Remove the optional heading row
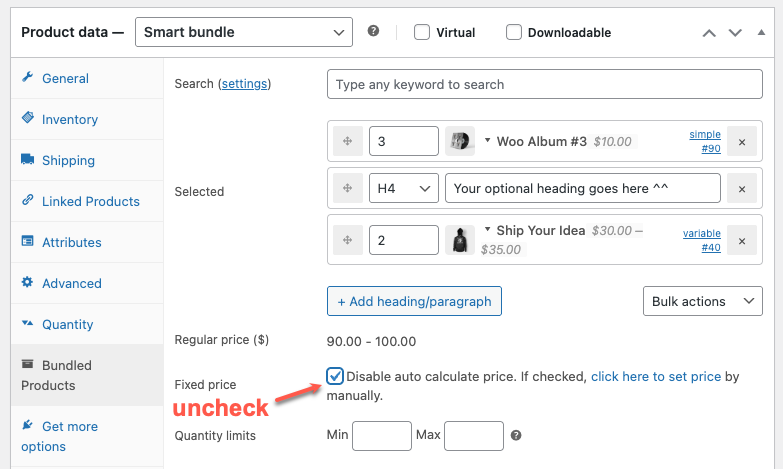Viewport: 783px width, 469px height. [742, 189]
